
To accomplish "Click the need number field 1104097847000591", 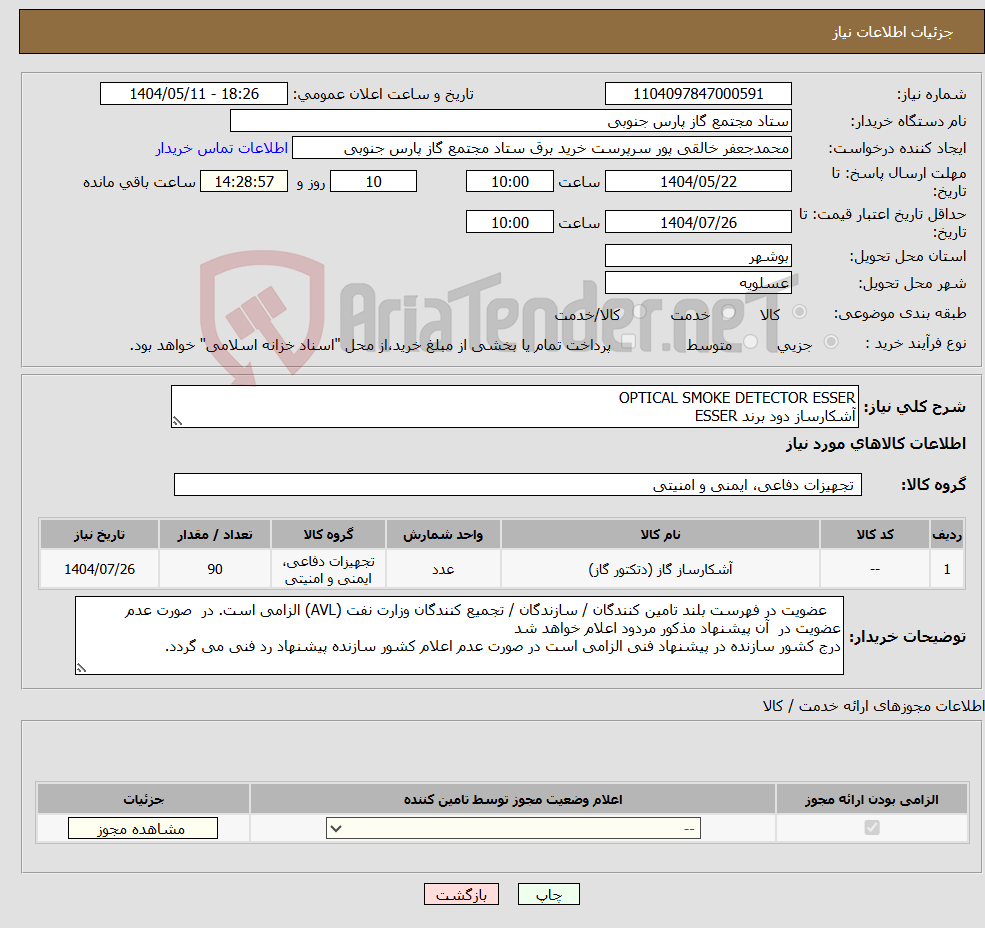I will 698,94.
